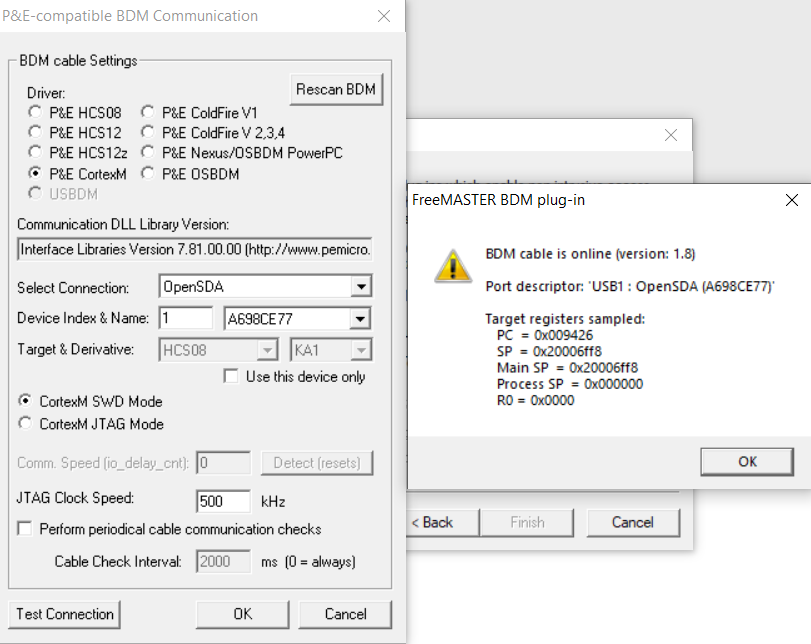Choose the P&E HCS08 driver

click(x=35, y=112)
